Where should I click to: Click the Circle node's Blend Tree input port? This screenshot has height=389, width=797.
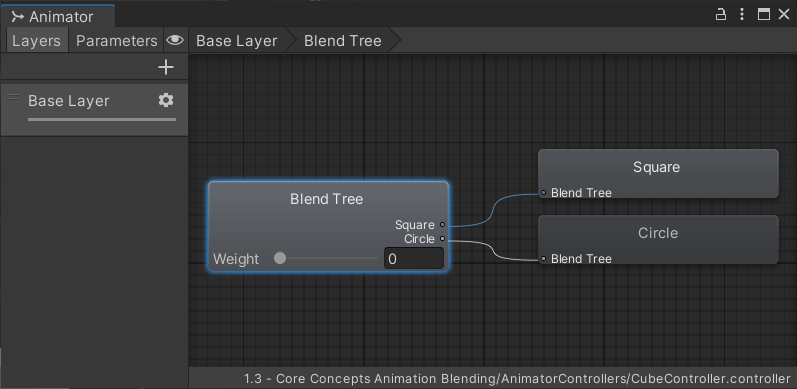(543, 259)
